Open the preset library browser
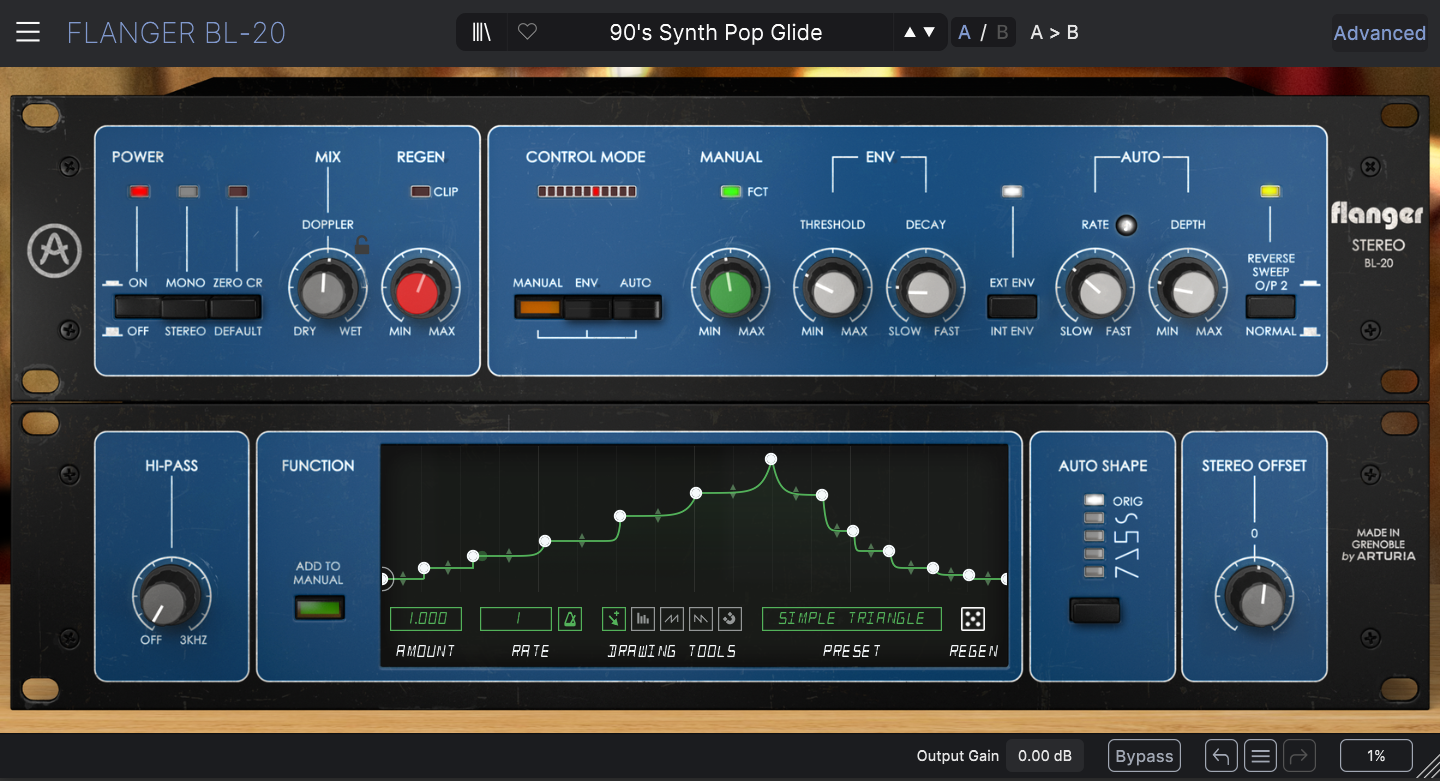 482,33
